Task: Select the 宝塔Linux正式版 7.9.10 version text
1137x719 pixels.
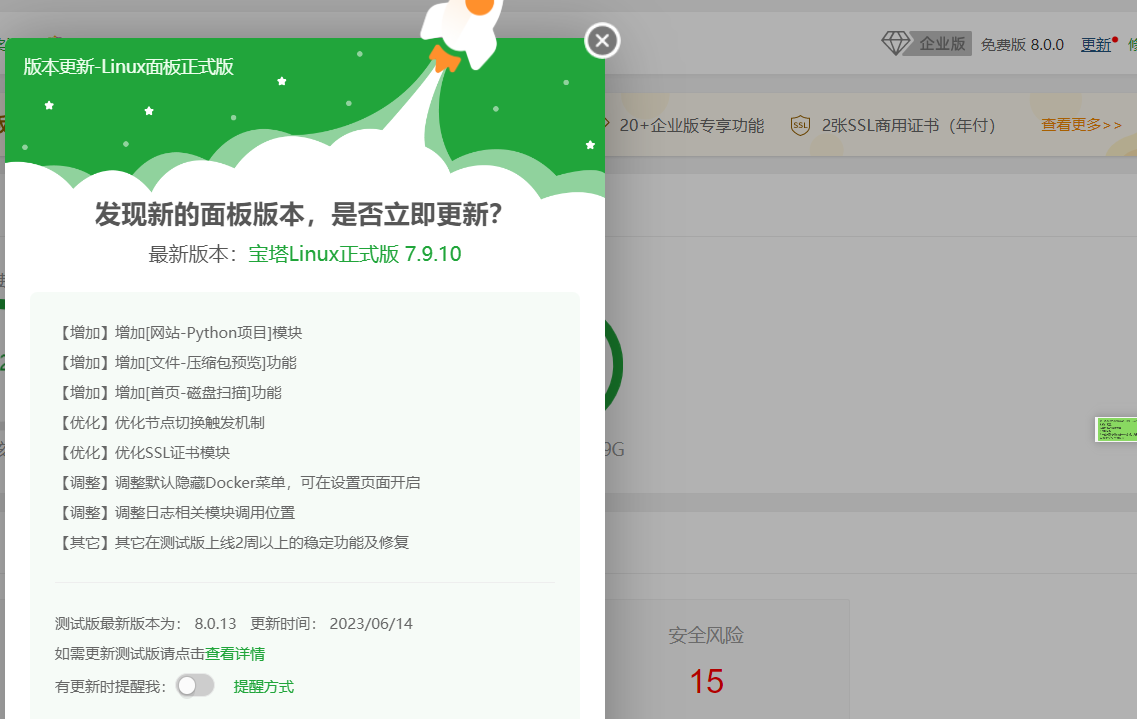Action: pos(355,254)
